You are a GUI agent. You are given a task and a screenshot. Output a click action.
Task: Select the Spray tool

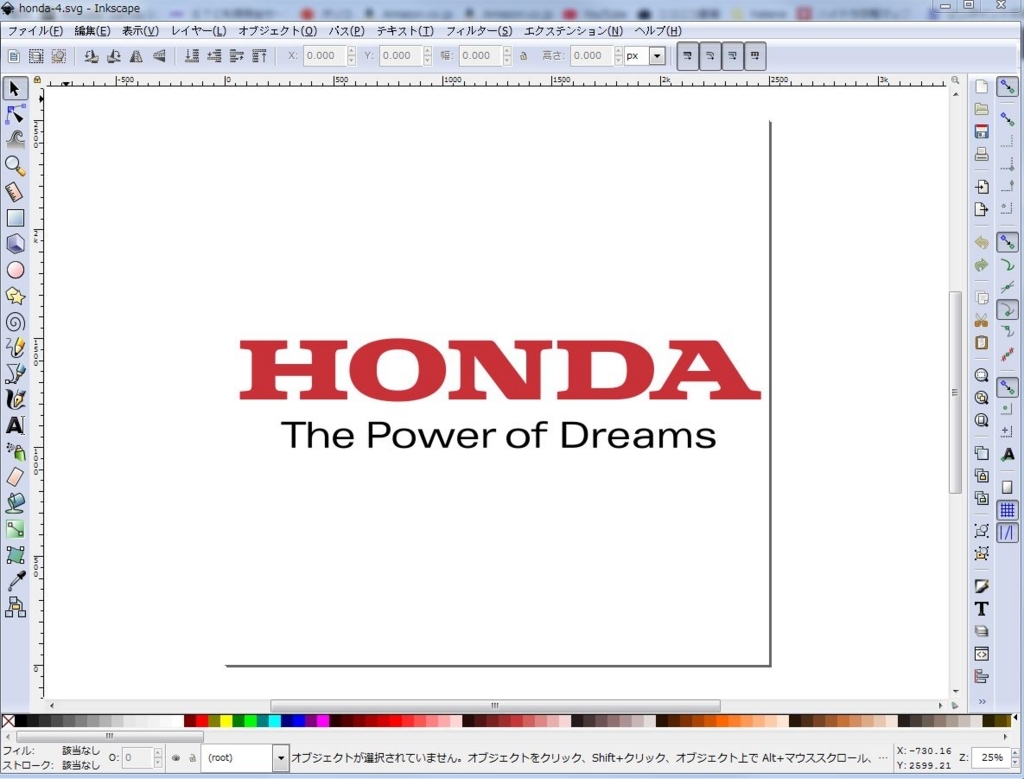(x=15, y=451)
